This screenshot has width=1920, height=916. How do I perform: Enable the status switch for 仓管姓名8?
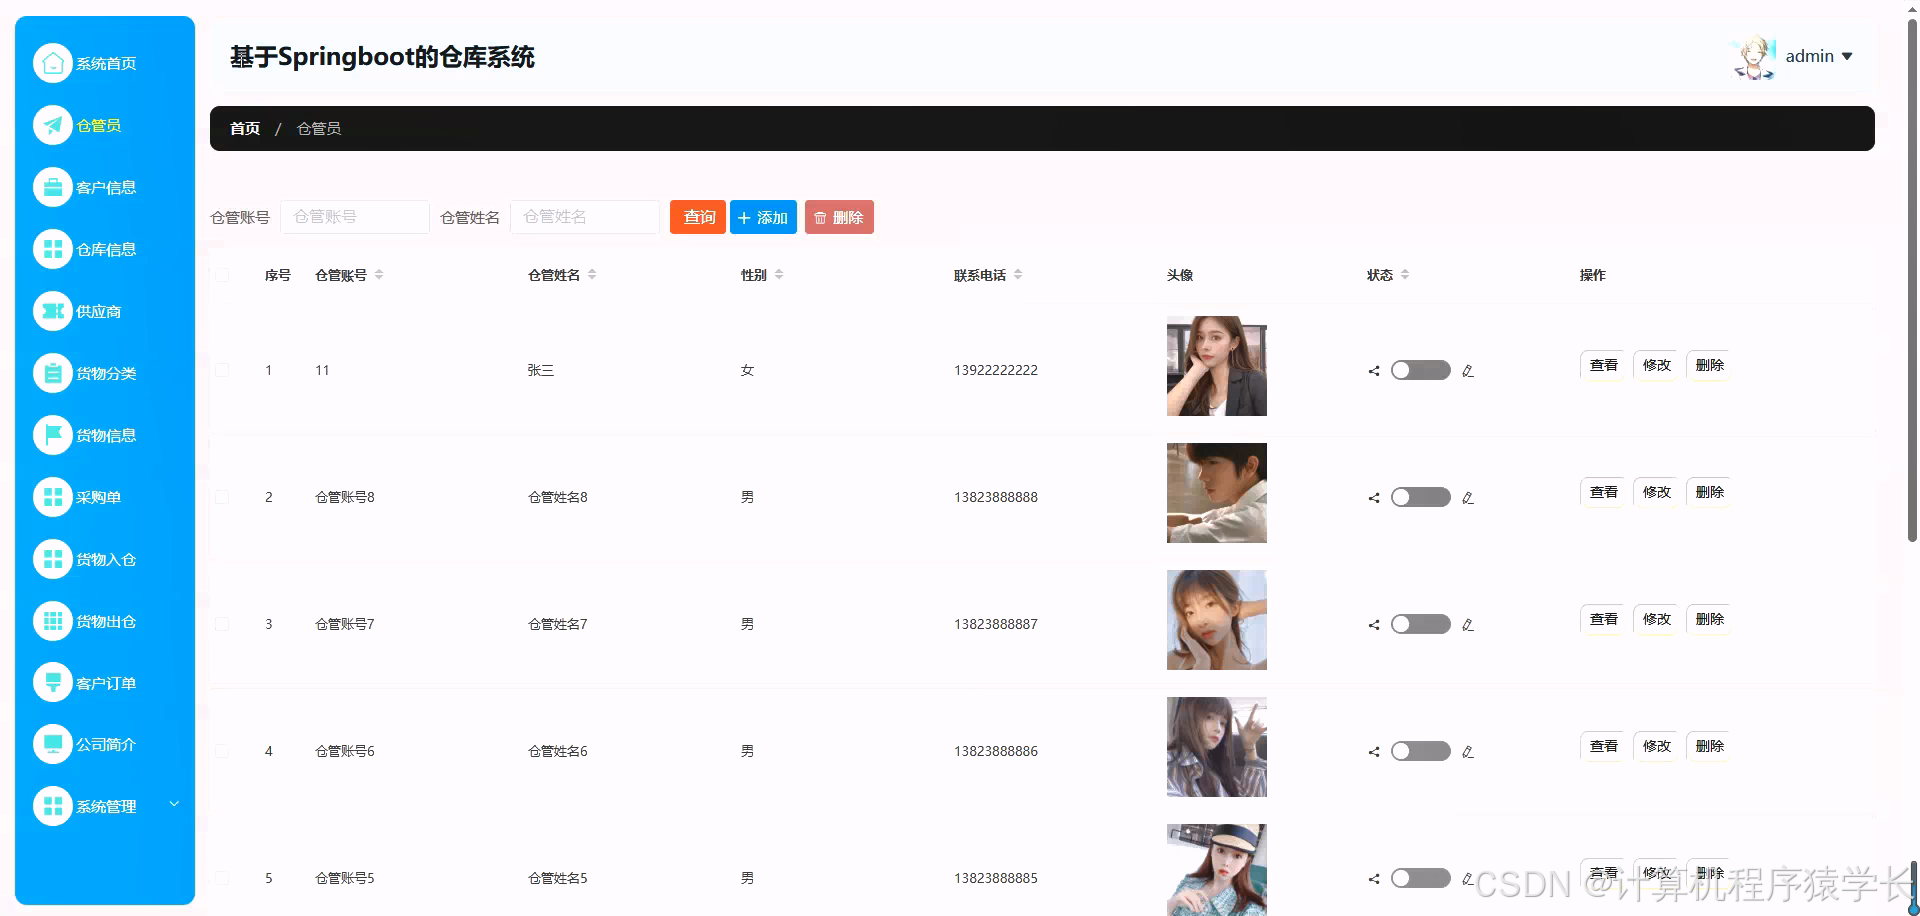1419,497
